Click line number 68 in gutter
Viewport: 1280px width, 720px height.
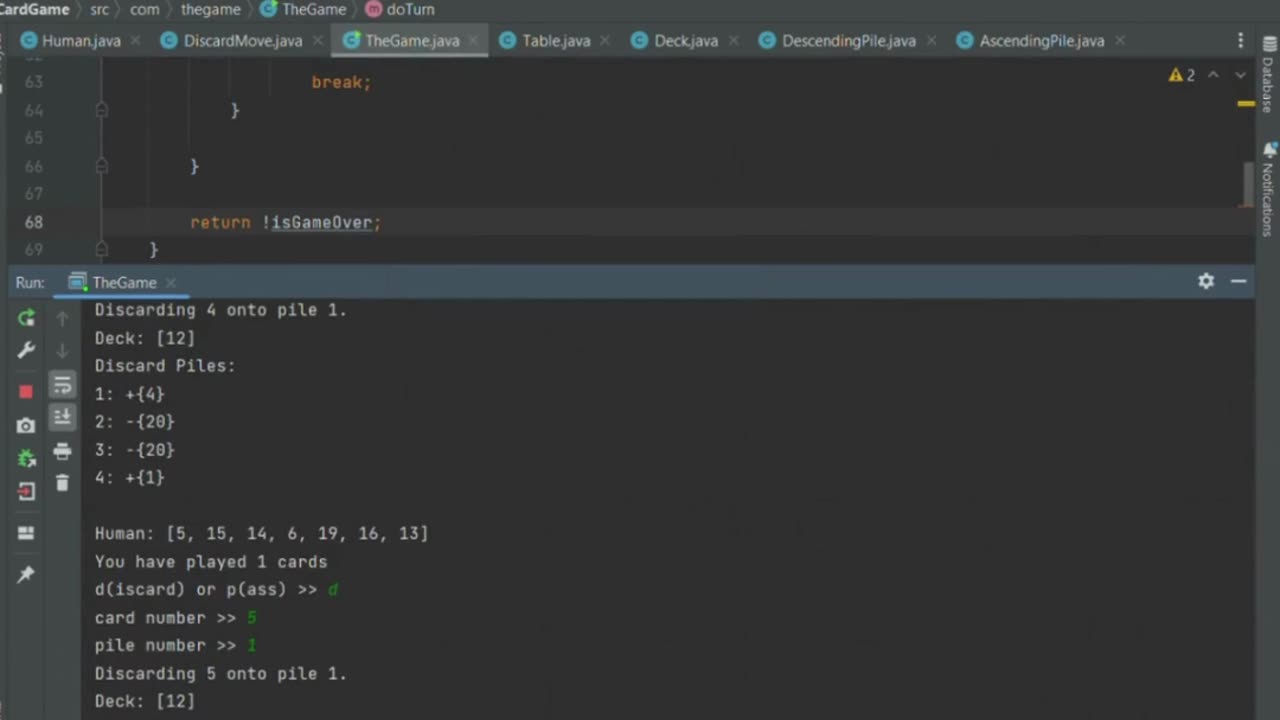[x=33, y=222]
